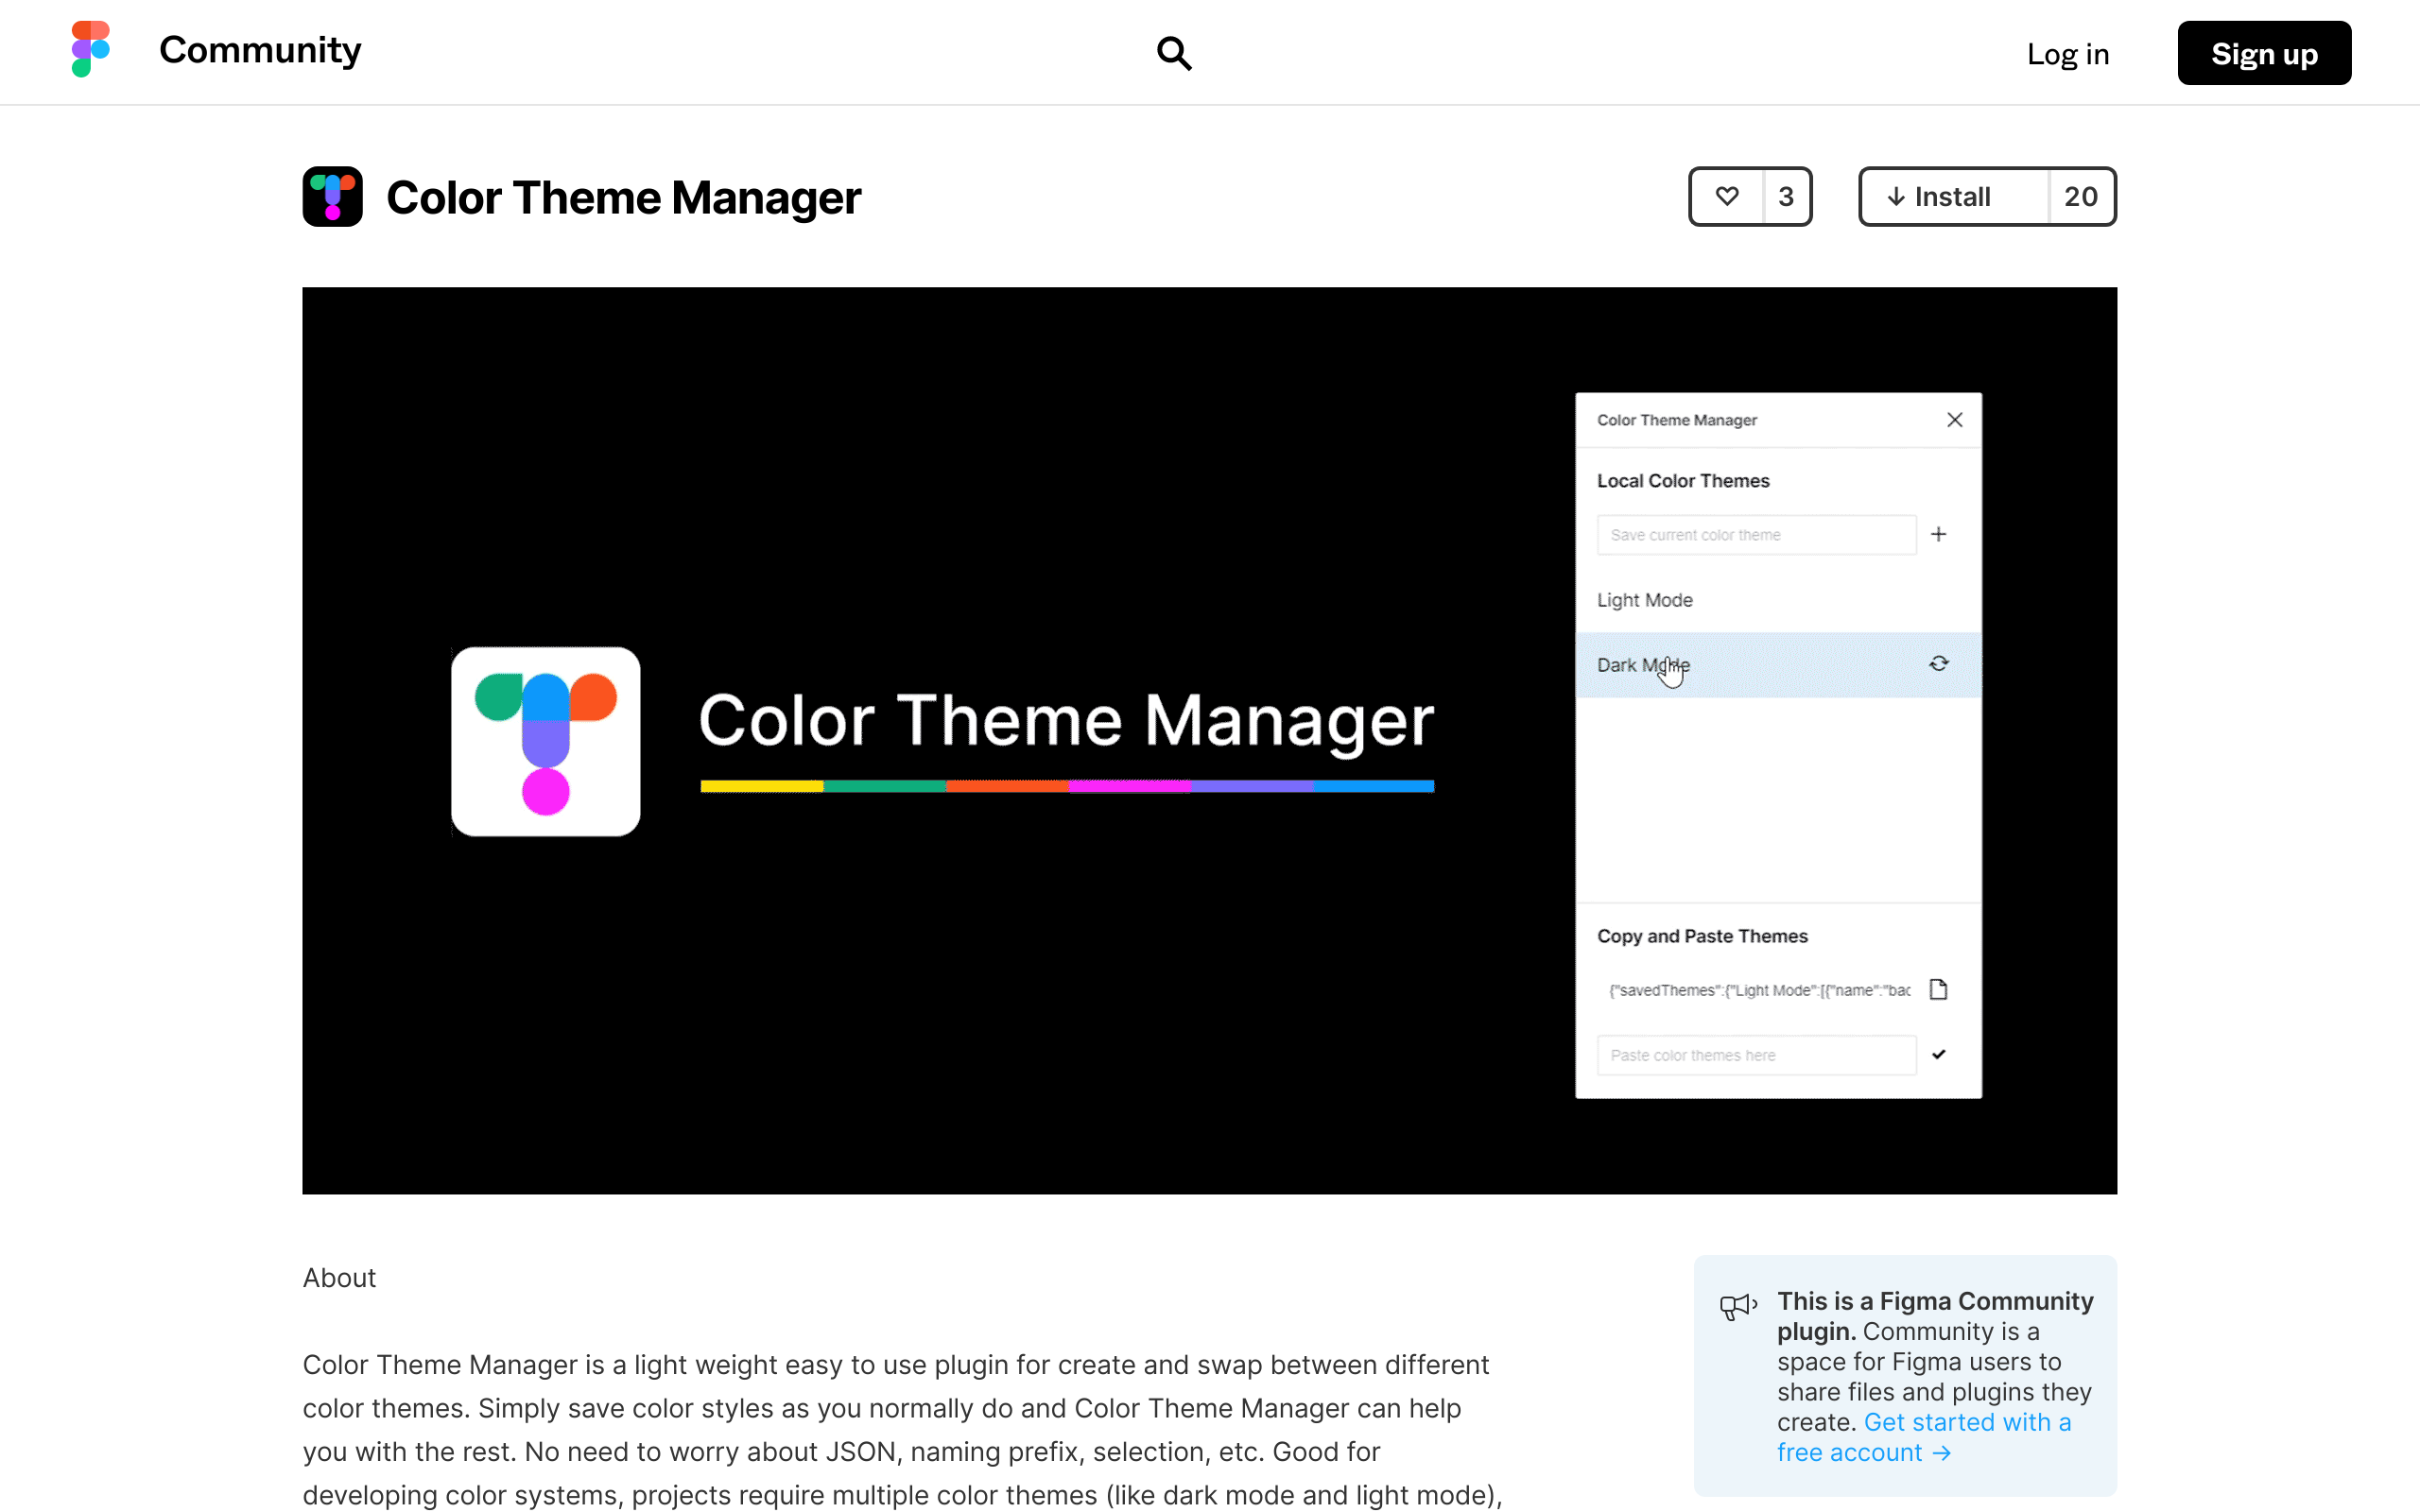The height and width of the screenshot is (1512, 2420).
Task: Click the Color Theme Manager page title
Action: click(623, 198)
